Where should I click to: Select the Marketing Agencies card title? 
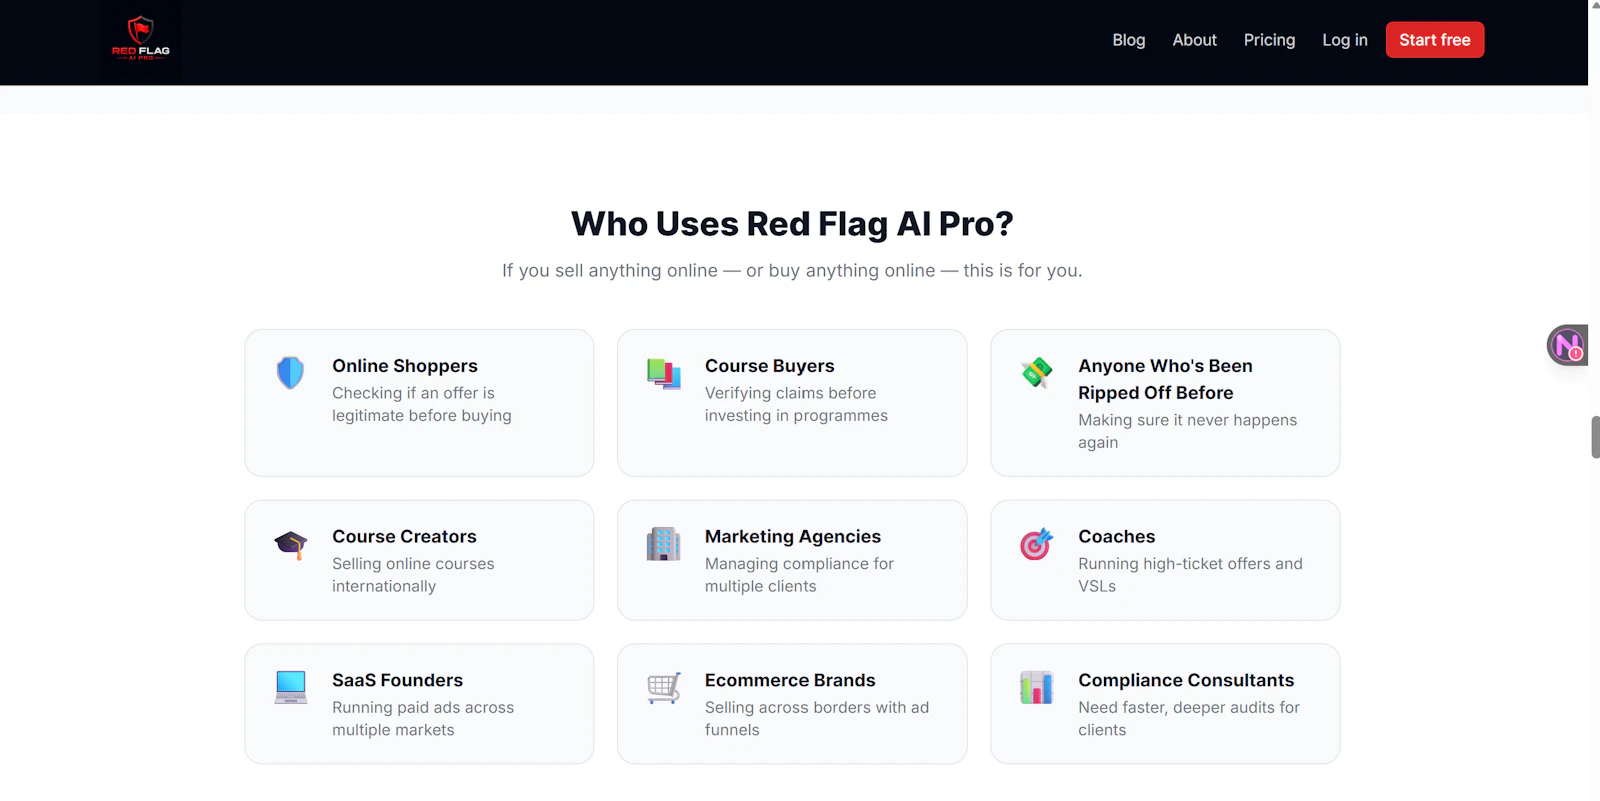pos(793,537)
